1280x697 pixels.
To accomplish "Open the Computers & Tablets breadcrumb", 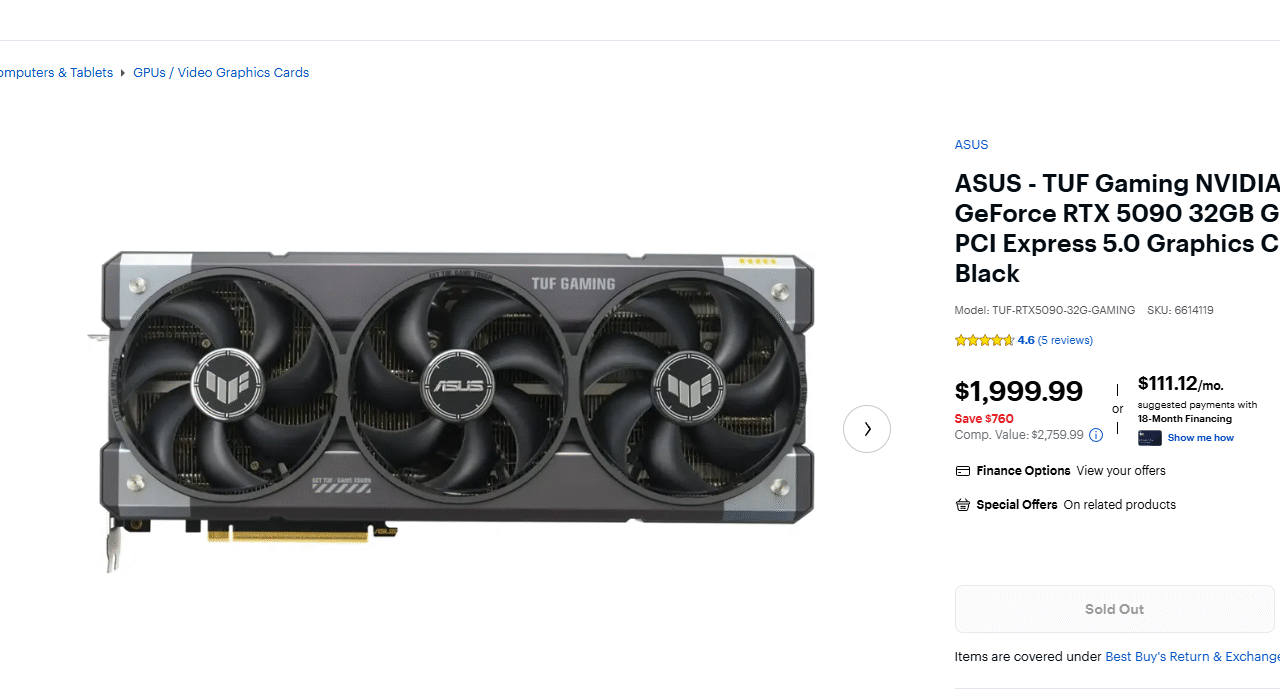I will pos(55,73).
